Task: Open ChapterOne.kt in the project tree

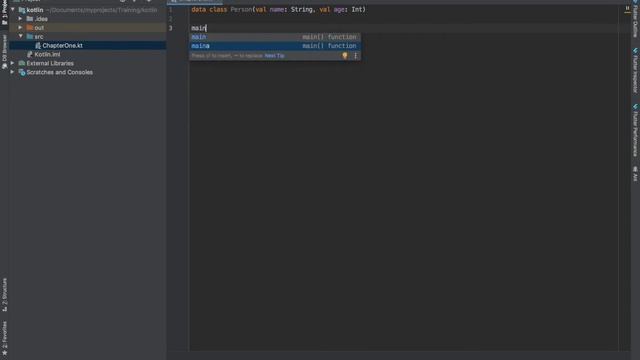Action: [x=62, y=46]
